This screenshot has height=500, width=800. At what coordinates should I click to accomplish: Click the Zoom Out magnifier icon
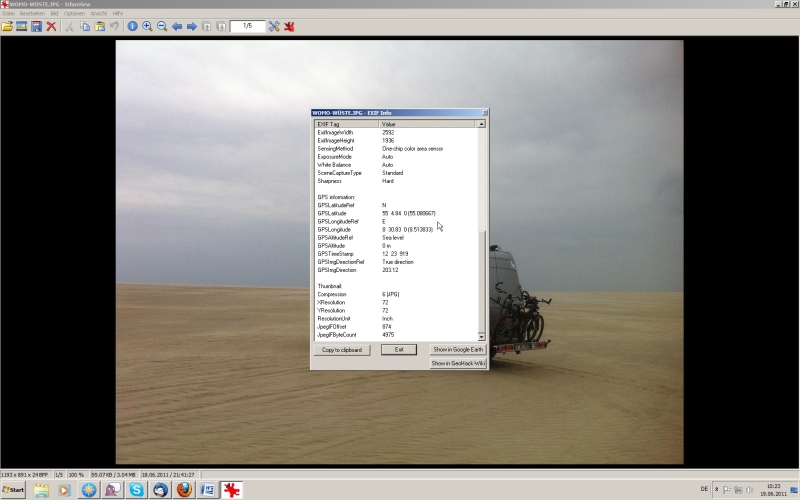pos(162,26)
